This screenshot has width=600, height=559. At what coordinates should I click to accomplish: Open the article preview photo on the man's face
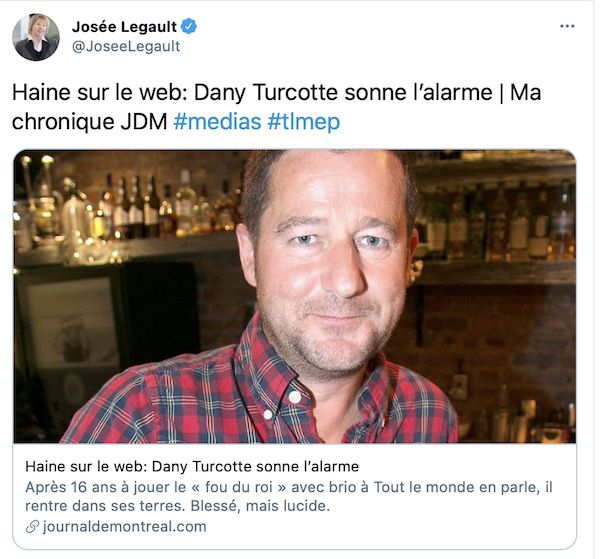(329, 260)
